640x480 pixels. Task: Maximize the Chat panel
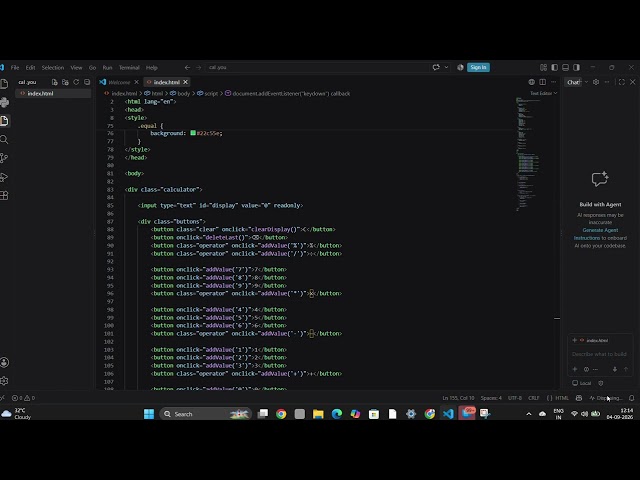pos(622,82)
